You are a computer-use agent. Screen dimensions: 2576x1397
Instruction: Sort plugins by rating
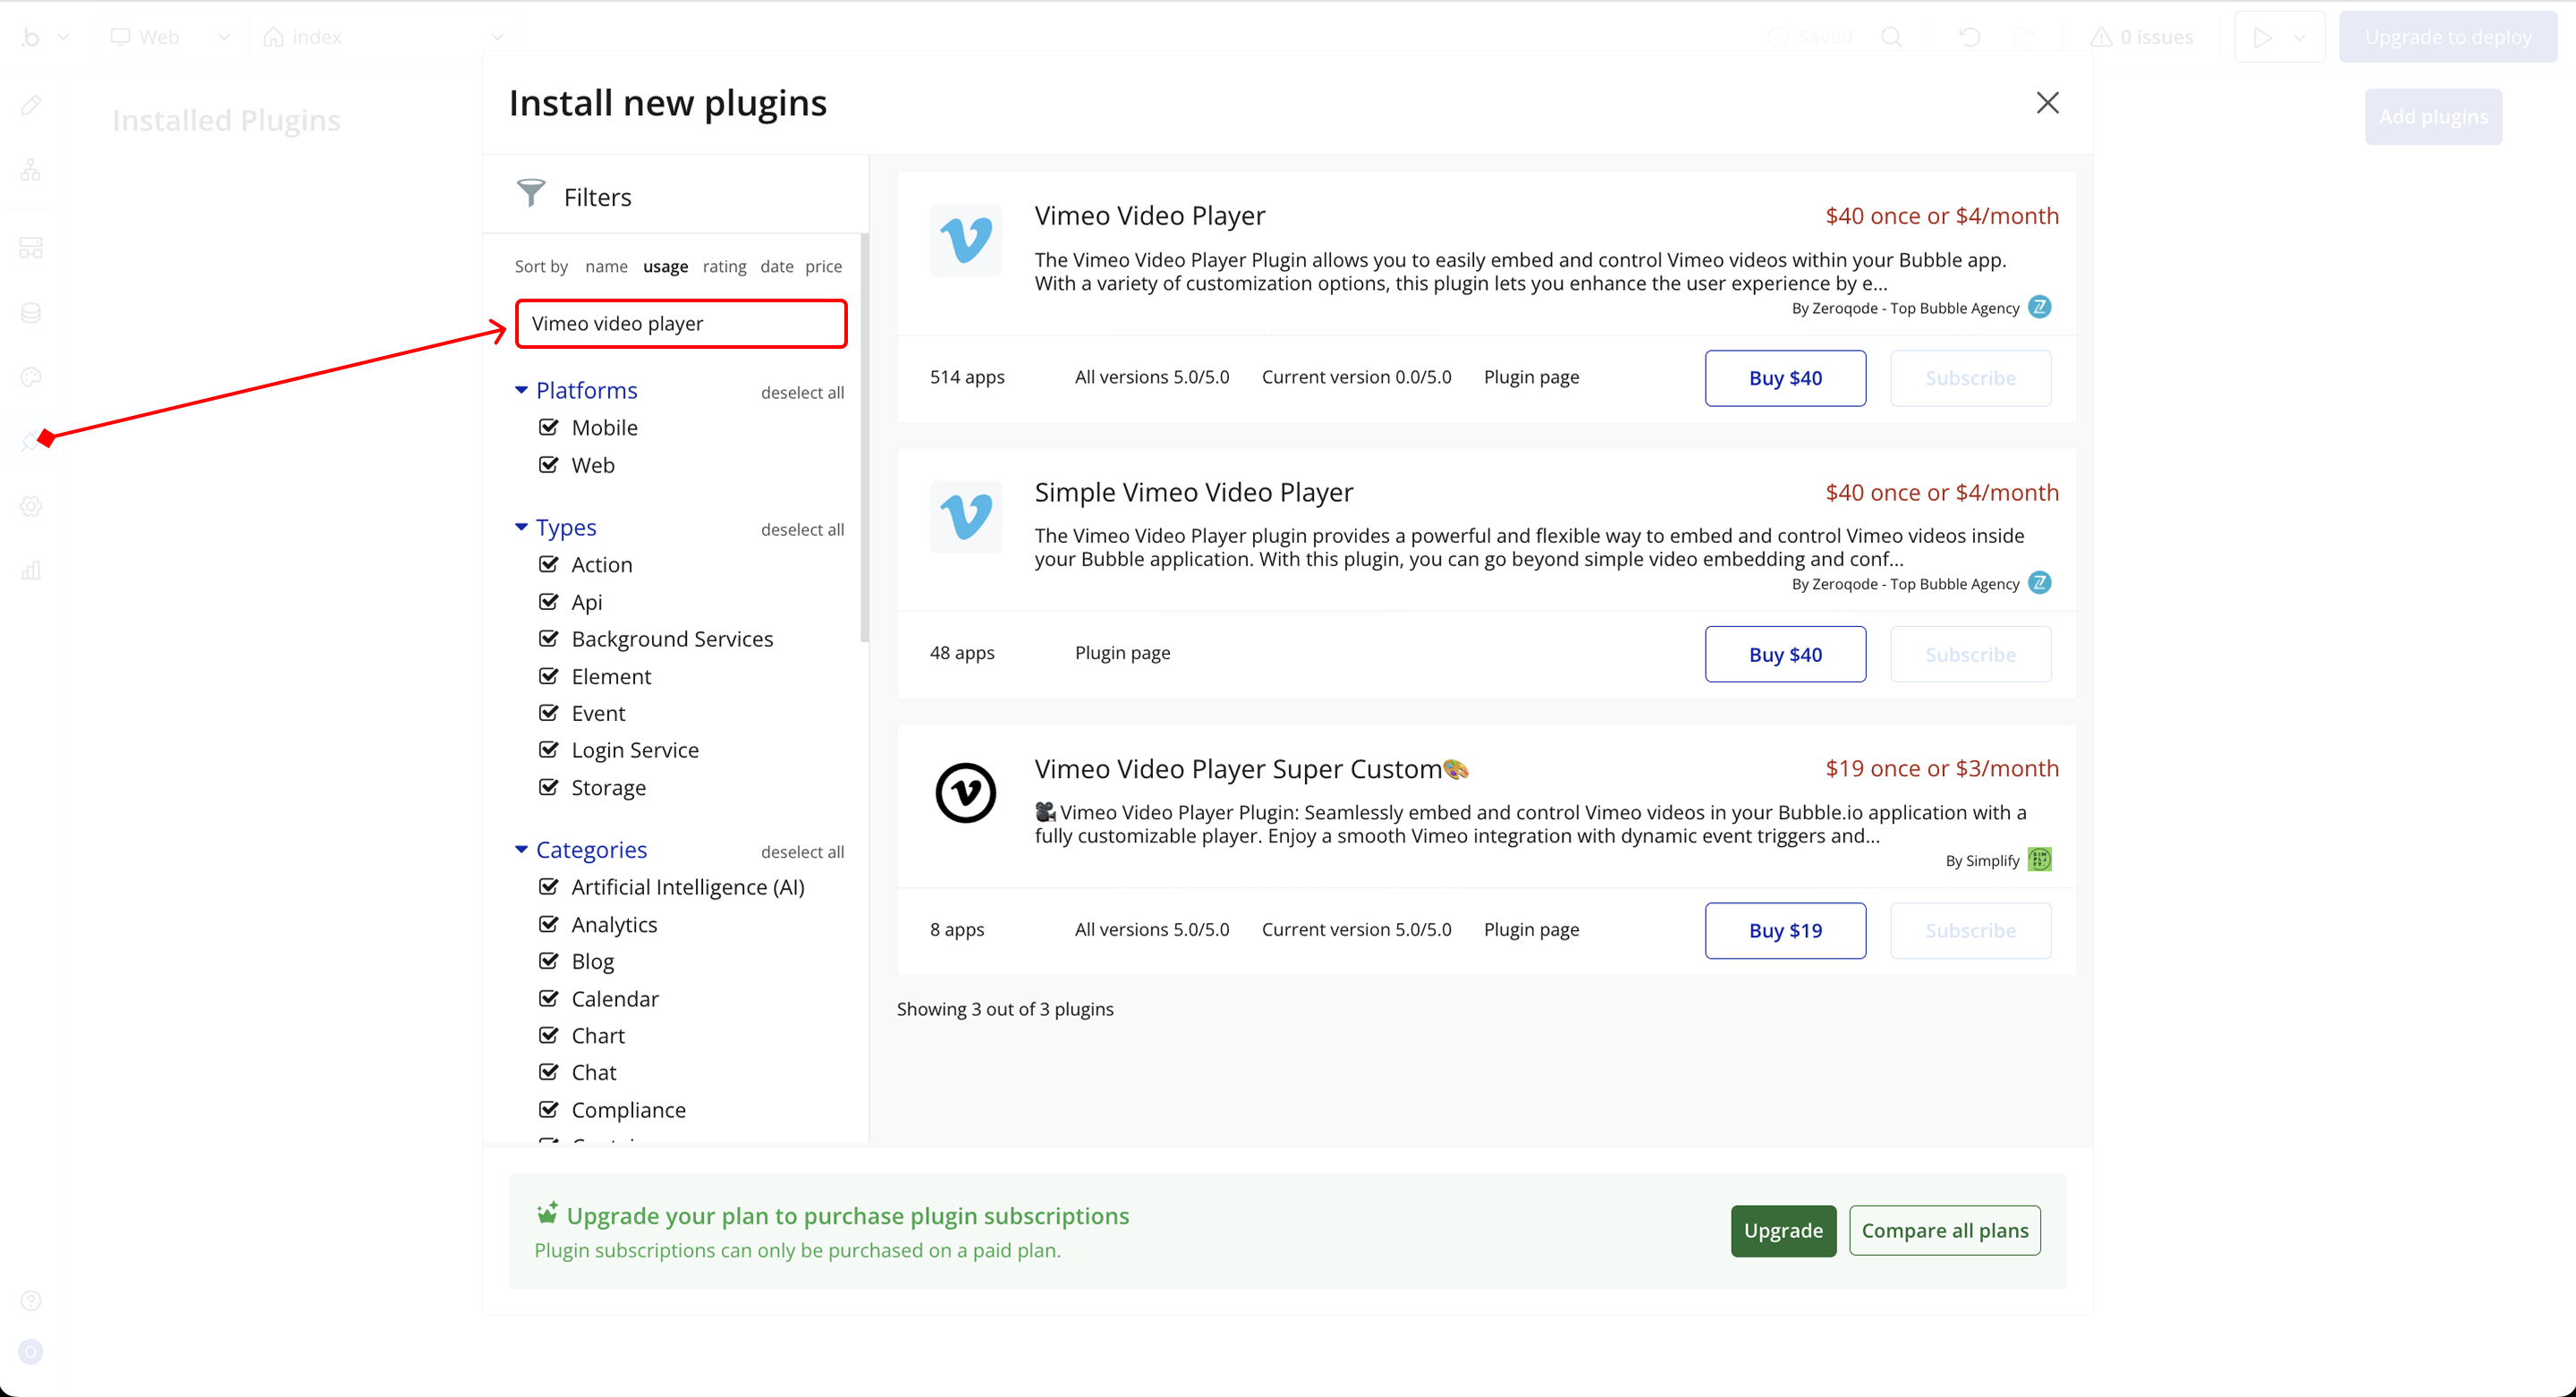coord(724,266)
